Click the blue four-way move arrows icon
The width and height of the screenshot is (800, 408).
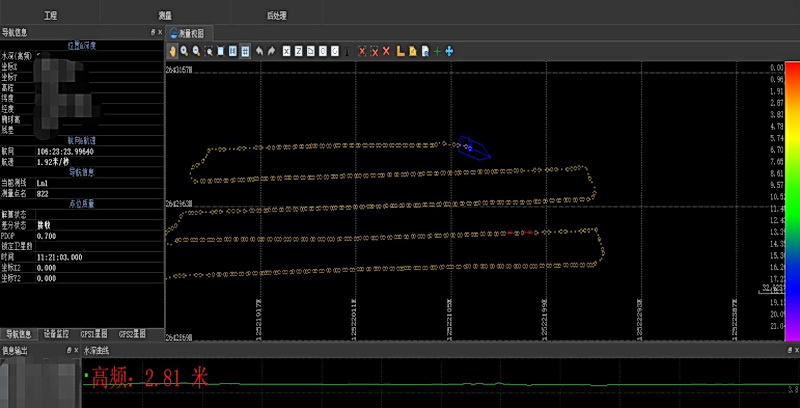pyautogui.click(x=449, y=50)
